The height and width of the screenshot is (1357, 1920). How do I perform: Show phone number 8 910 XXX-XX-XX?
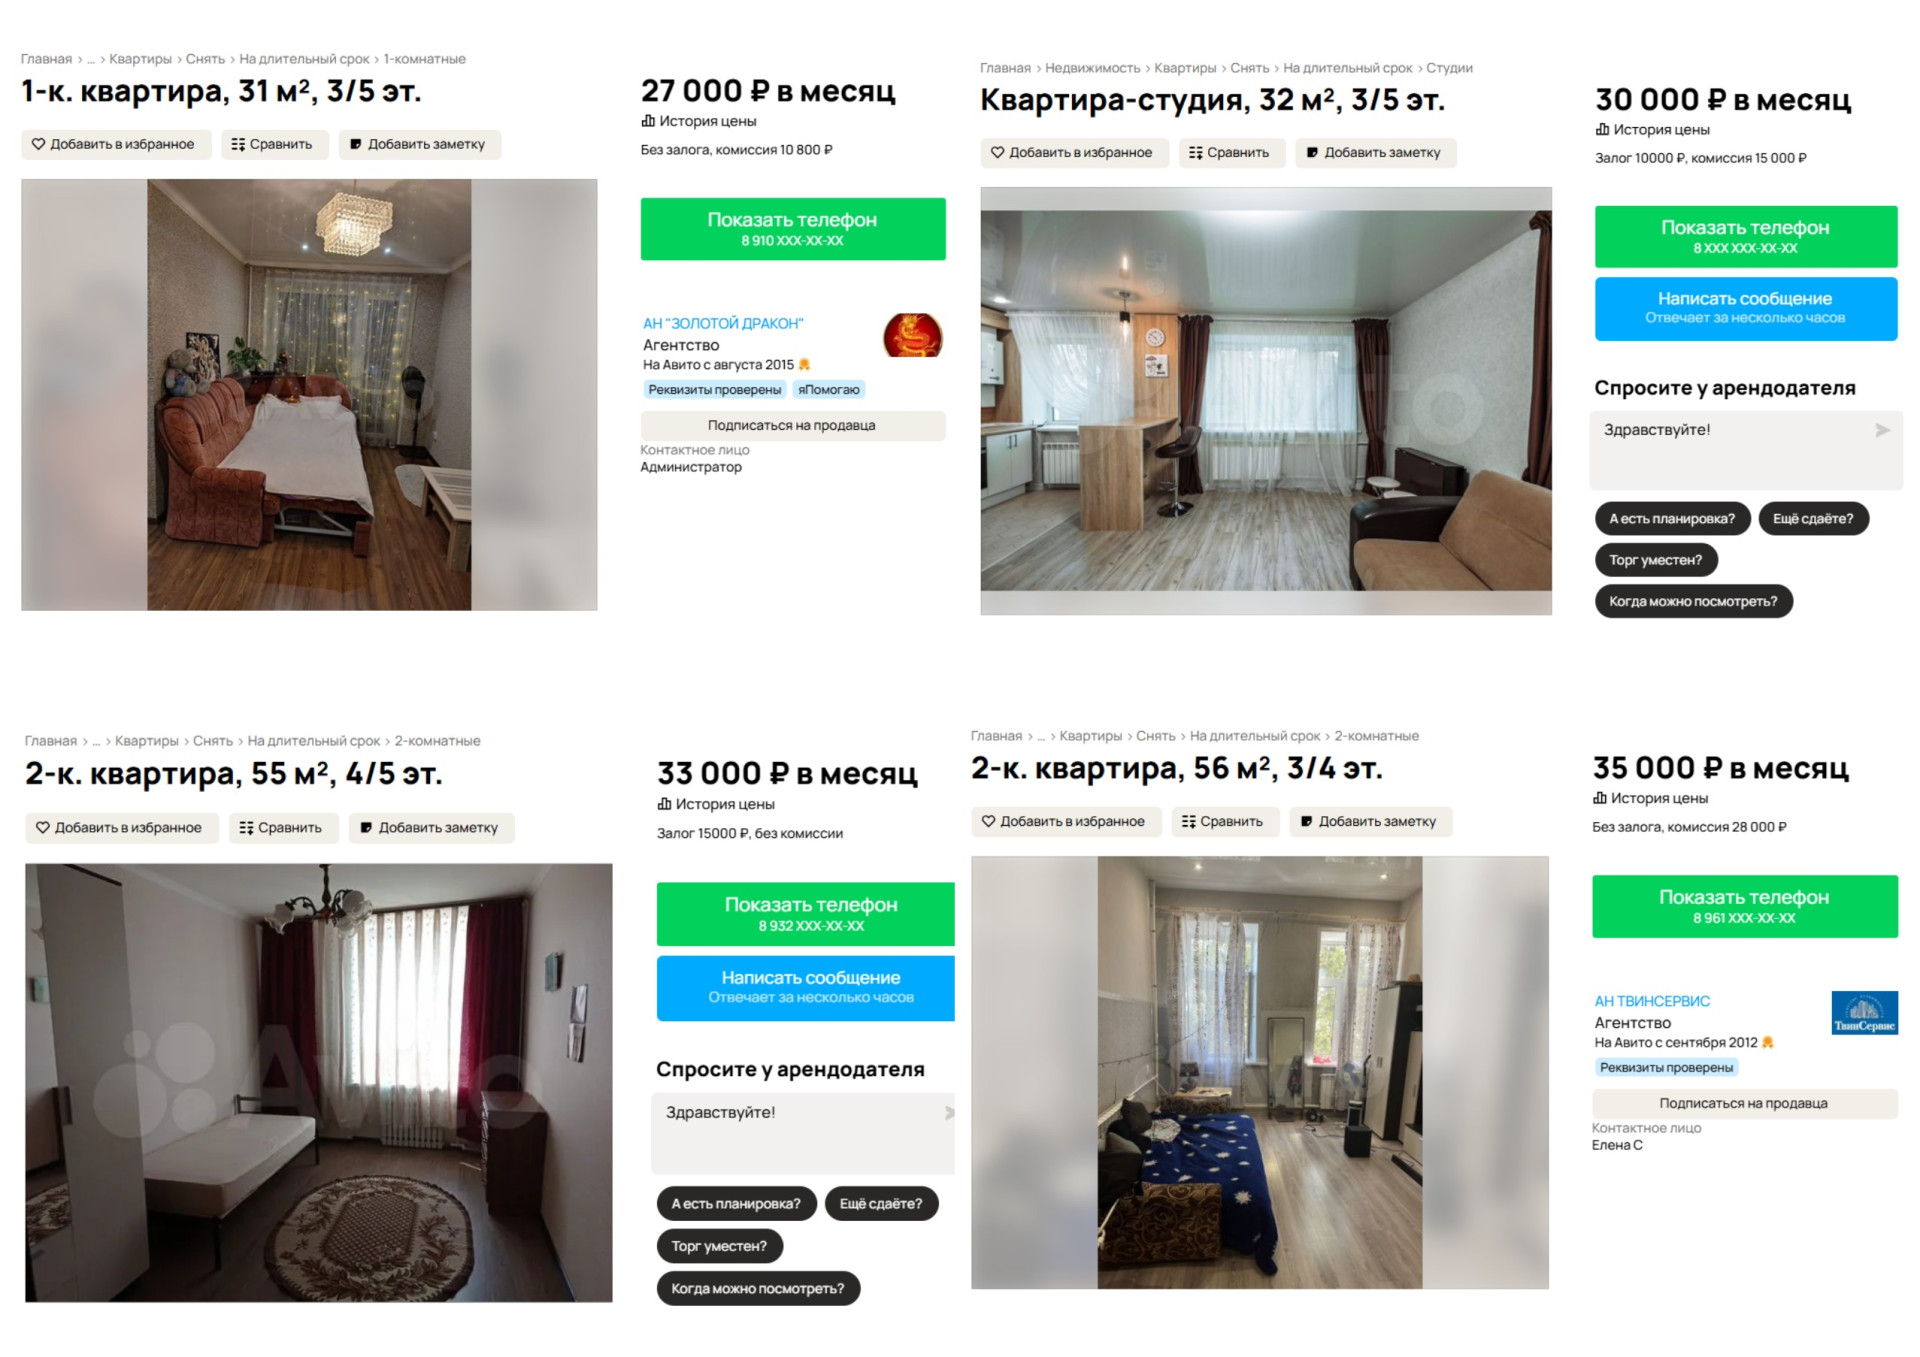point(793,229)
